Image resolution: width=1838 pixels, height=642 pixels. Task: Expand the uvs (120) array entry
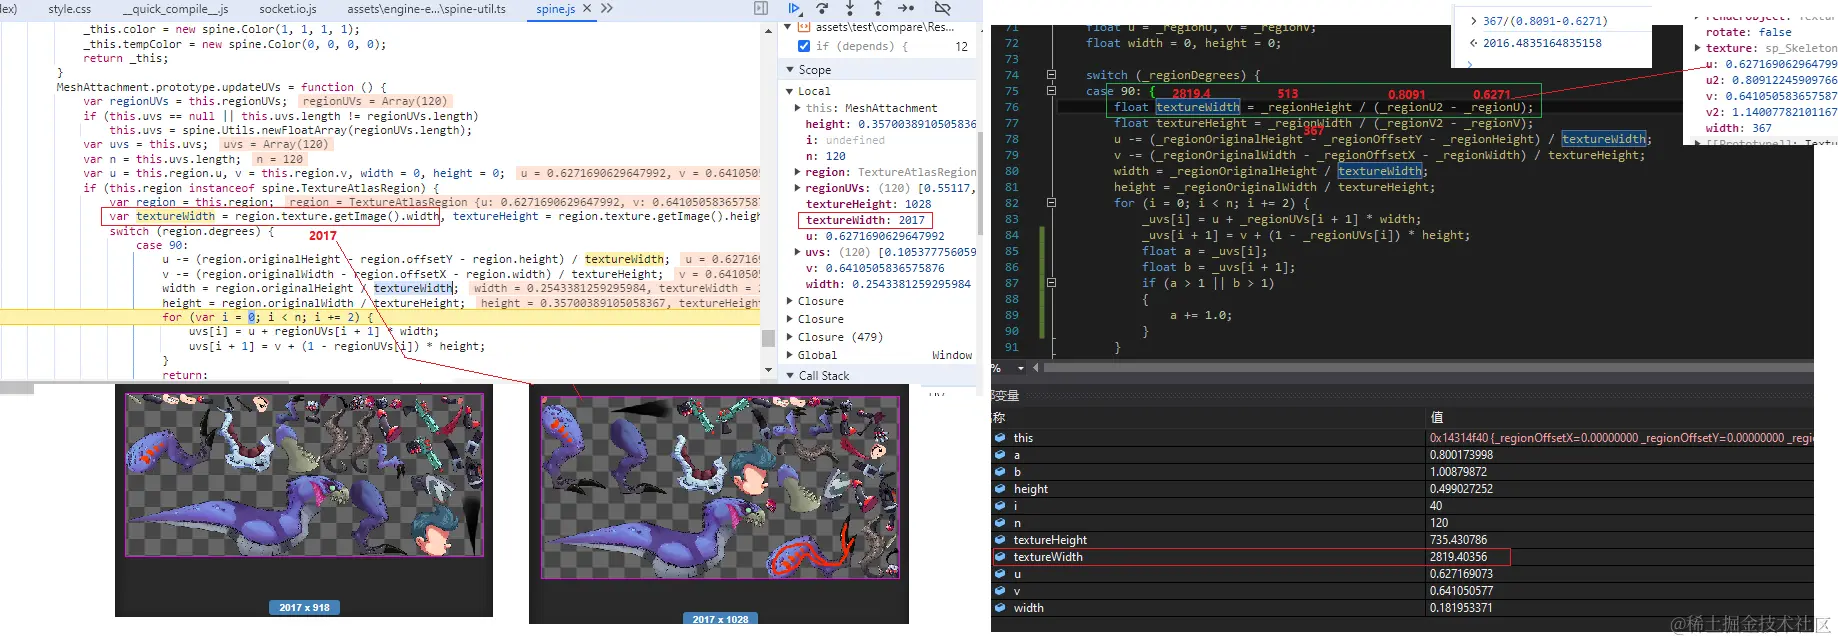click(798, 252)
